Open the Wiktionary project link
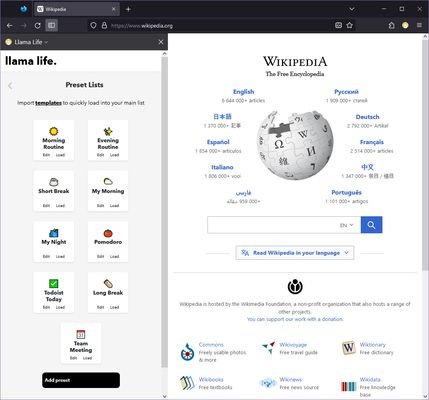 373,345
